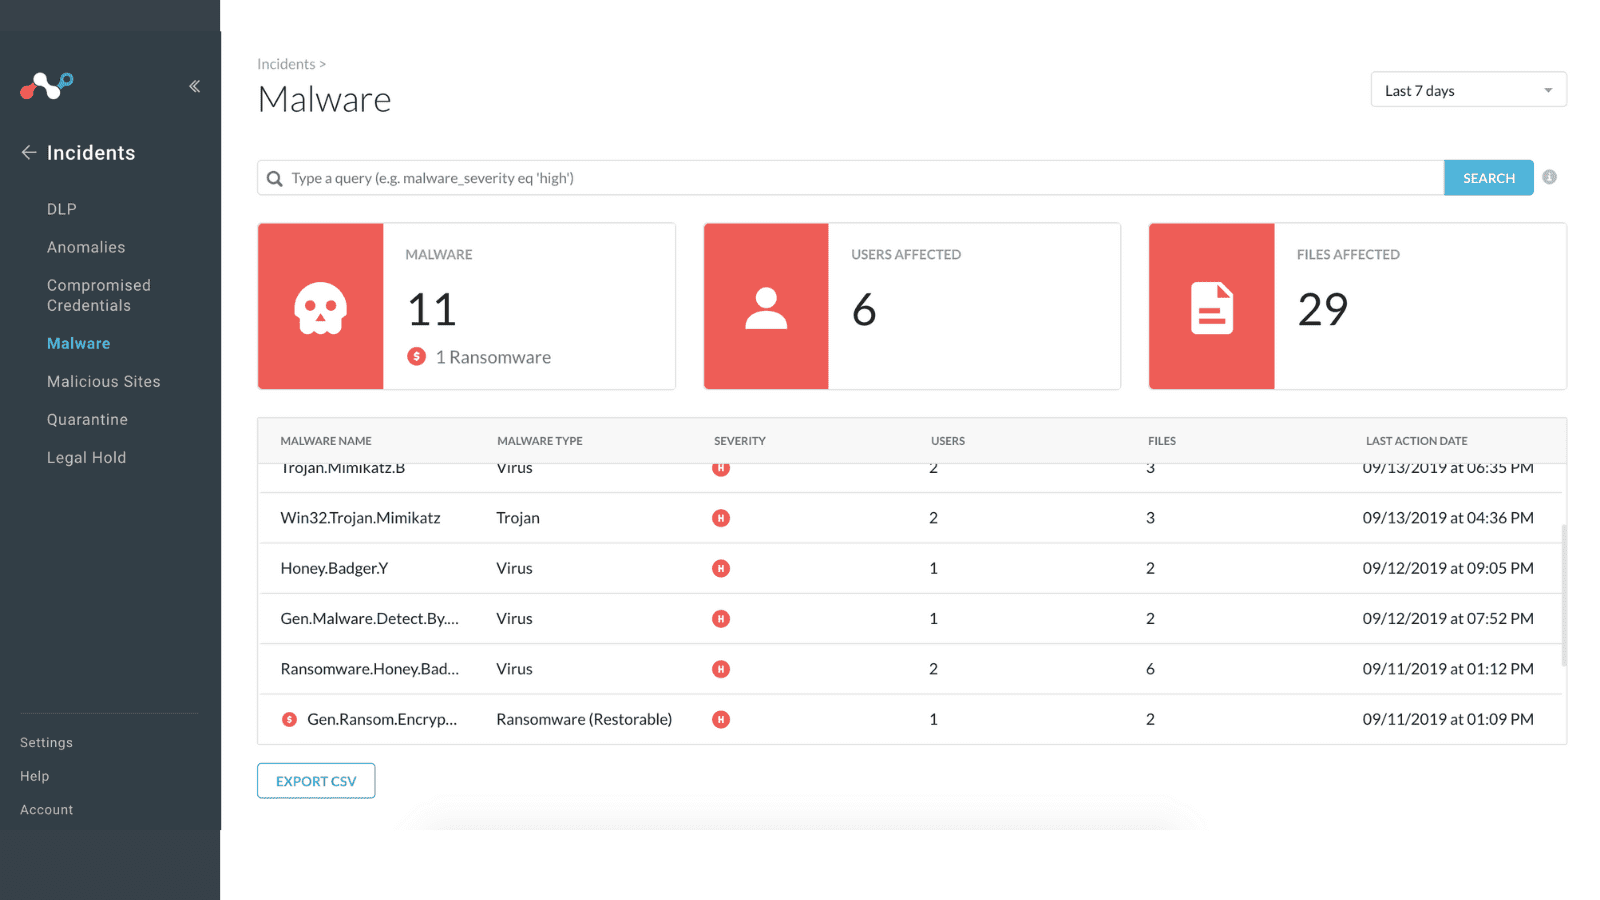Click the malware table vertical scrollbar

1563,595
